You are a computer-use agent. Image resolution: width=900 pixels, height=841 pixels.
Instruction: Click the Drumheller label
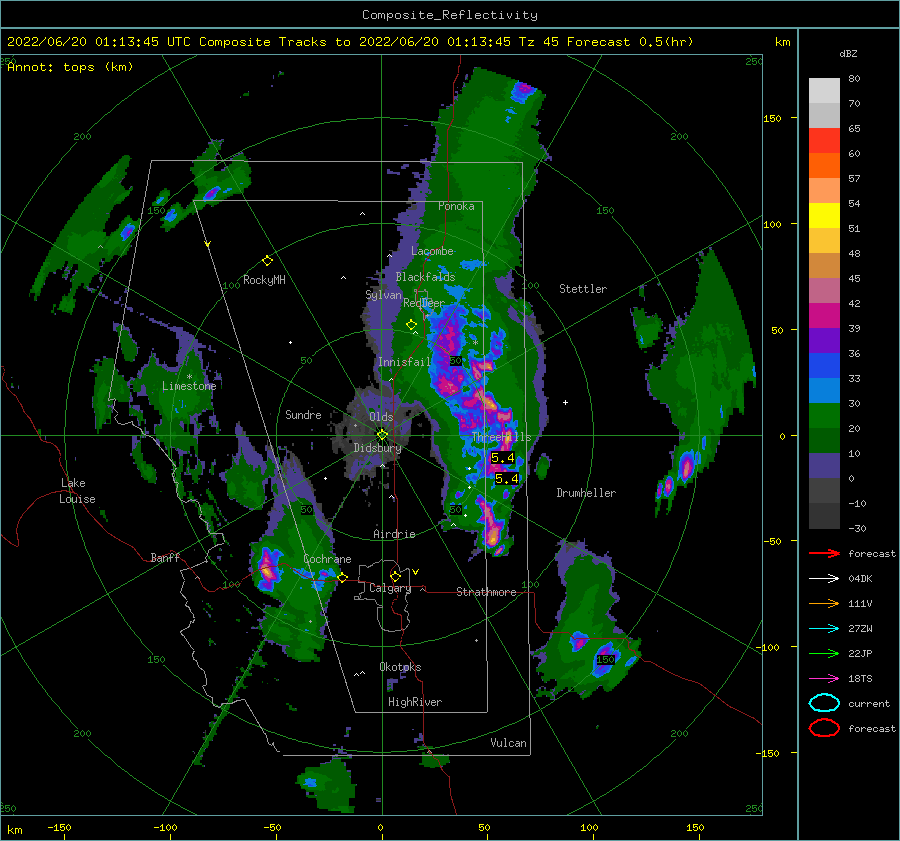pyautogui.click(x=586, y=493)
